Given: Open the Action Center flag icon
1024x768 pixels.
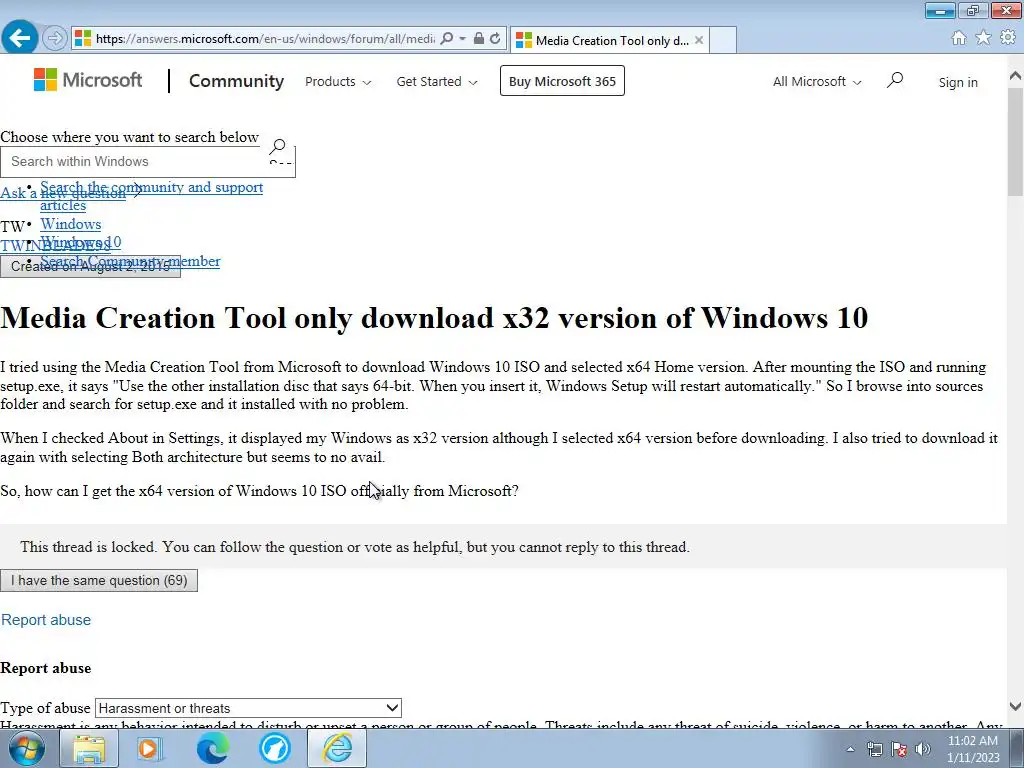Looking at the screenshot, I should point(899,749).
